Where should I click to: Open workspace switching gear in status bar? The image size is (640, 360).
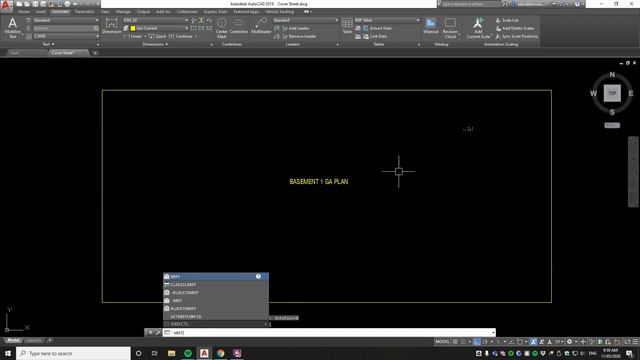tap(569, 342)
